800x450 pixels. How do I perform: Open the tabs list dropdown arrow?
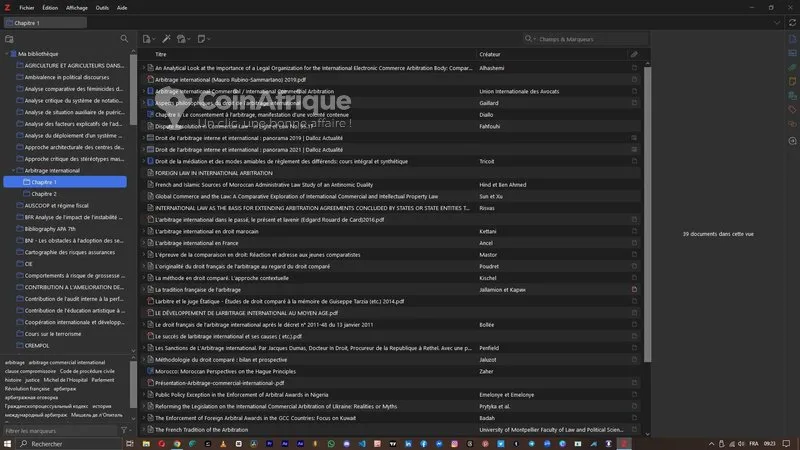point(778,21)
